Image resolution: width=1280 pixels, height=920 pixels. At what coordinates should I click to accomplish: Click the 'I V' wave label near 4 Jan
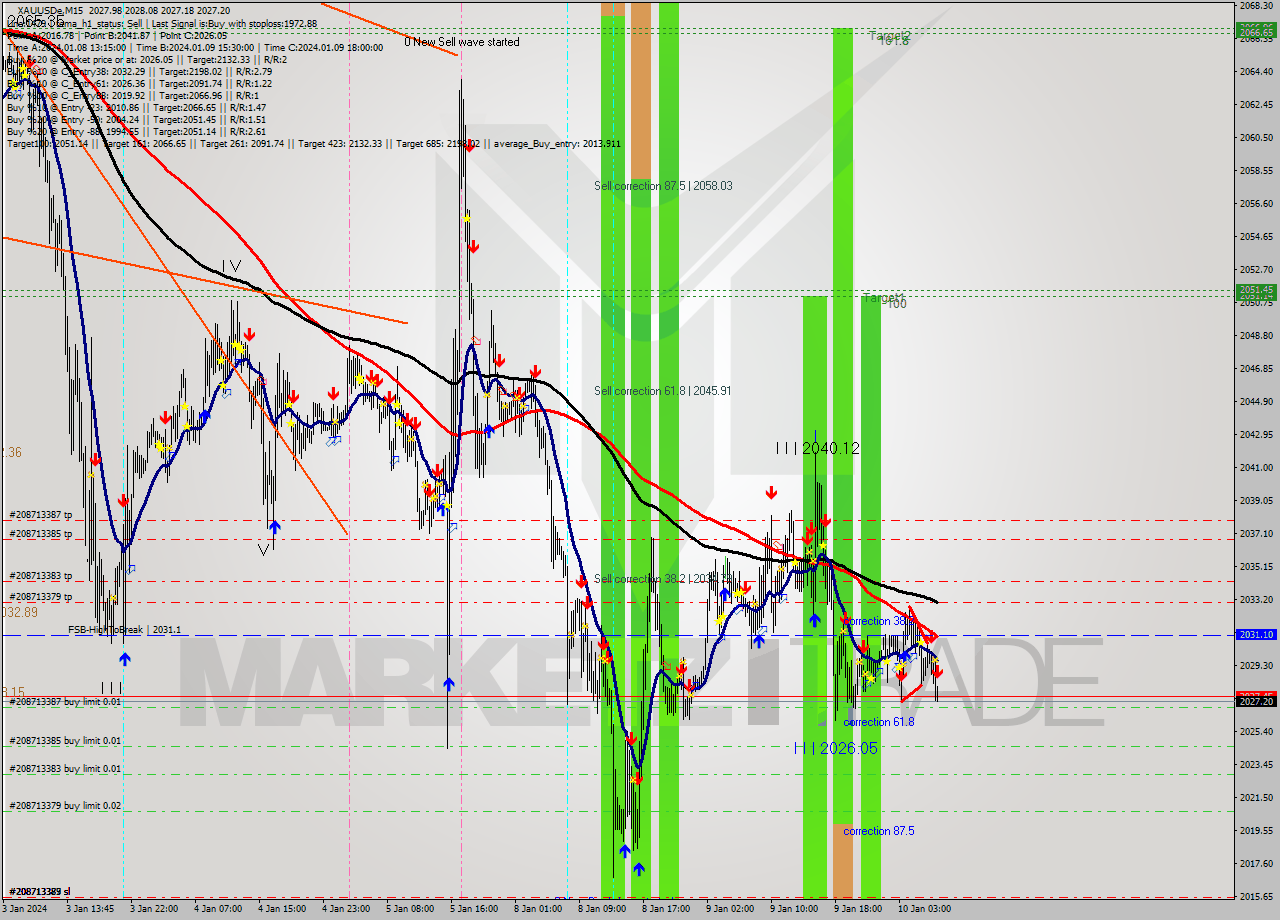click(231, 267)
